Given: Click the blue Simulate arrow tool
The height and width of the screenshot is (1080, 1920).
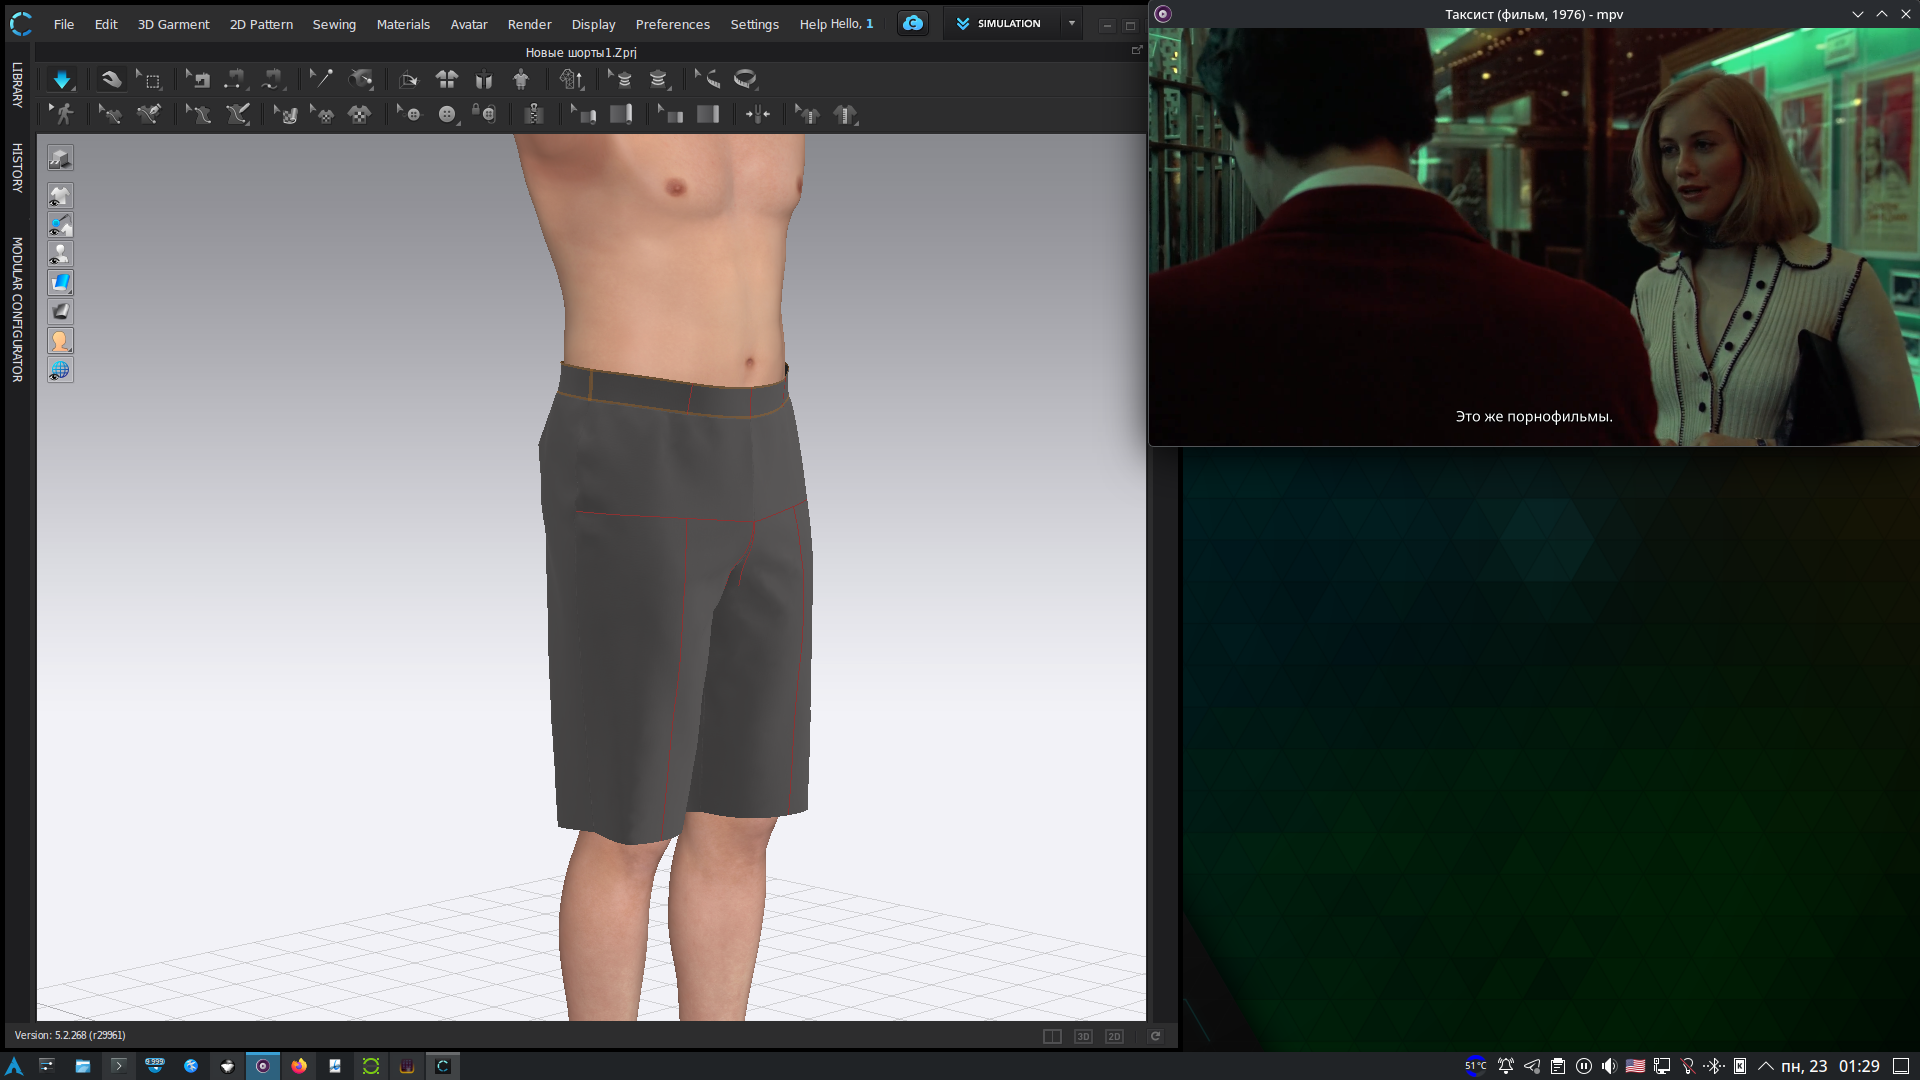Looking at the screenshot, I should tap(62, 80).
